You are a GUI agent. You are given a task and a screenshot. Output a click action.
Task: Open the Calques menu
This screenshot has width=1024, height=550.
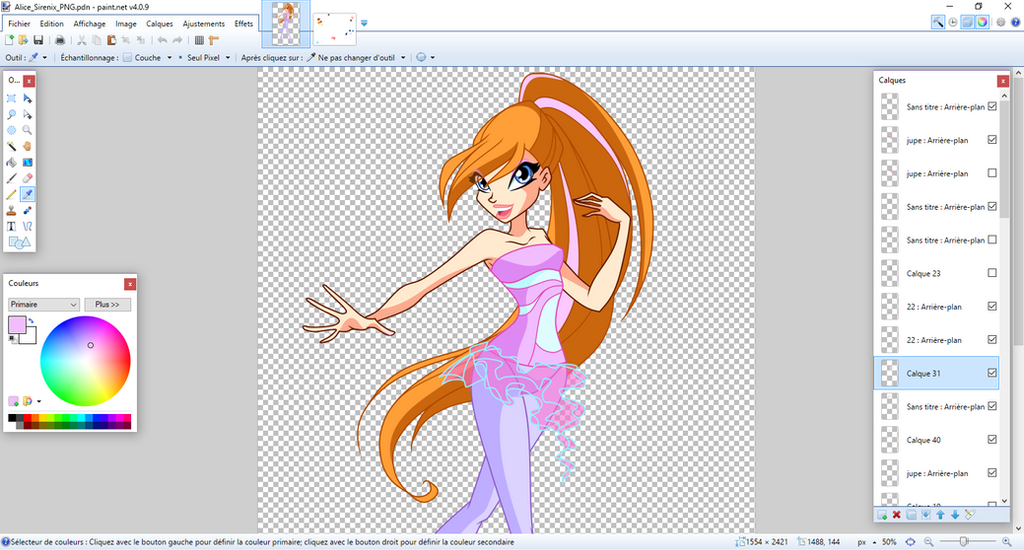[159, 24]
